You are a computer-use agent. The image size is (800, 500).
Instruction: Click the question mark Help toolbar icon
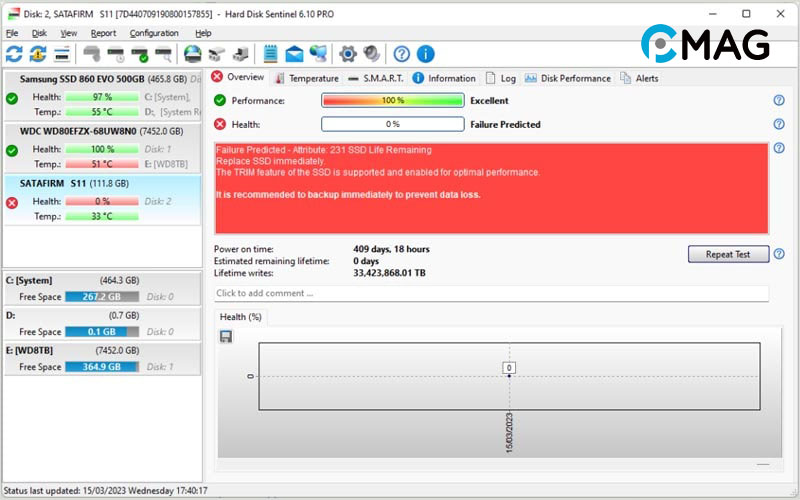coord(402,54)
